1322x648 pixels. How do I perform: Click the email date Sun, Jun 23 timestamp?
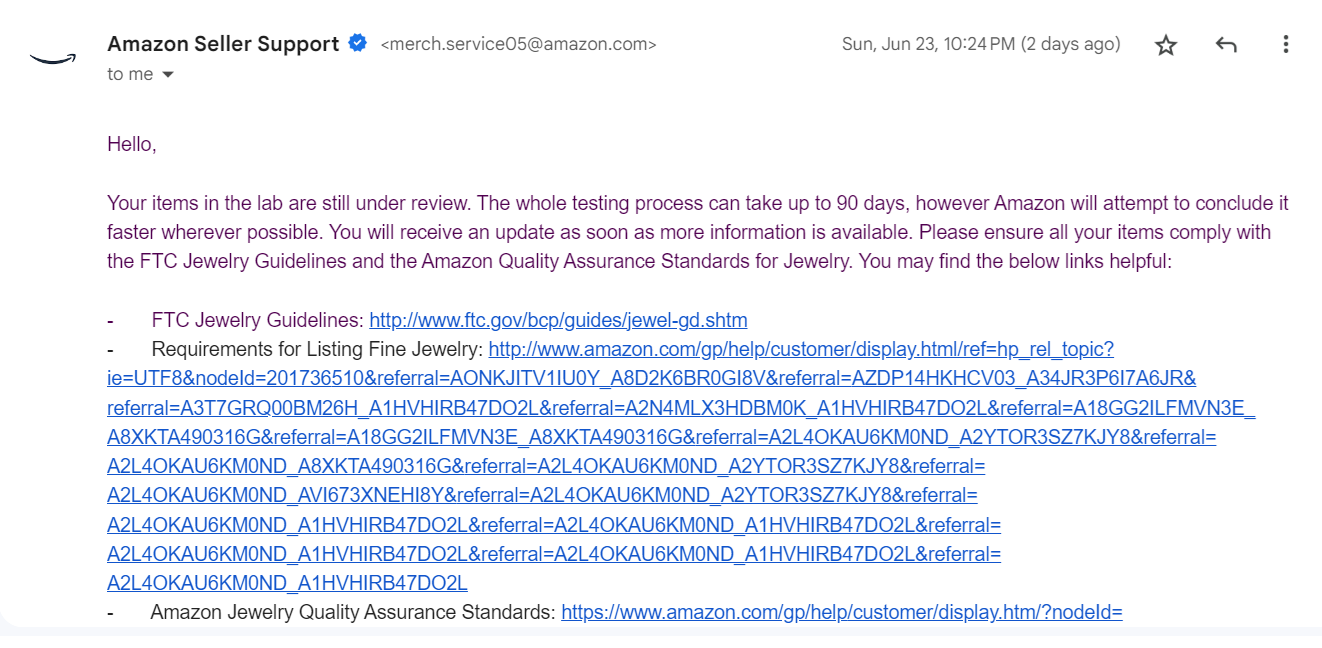tap(981, 44)
